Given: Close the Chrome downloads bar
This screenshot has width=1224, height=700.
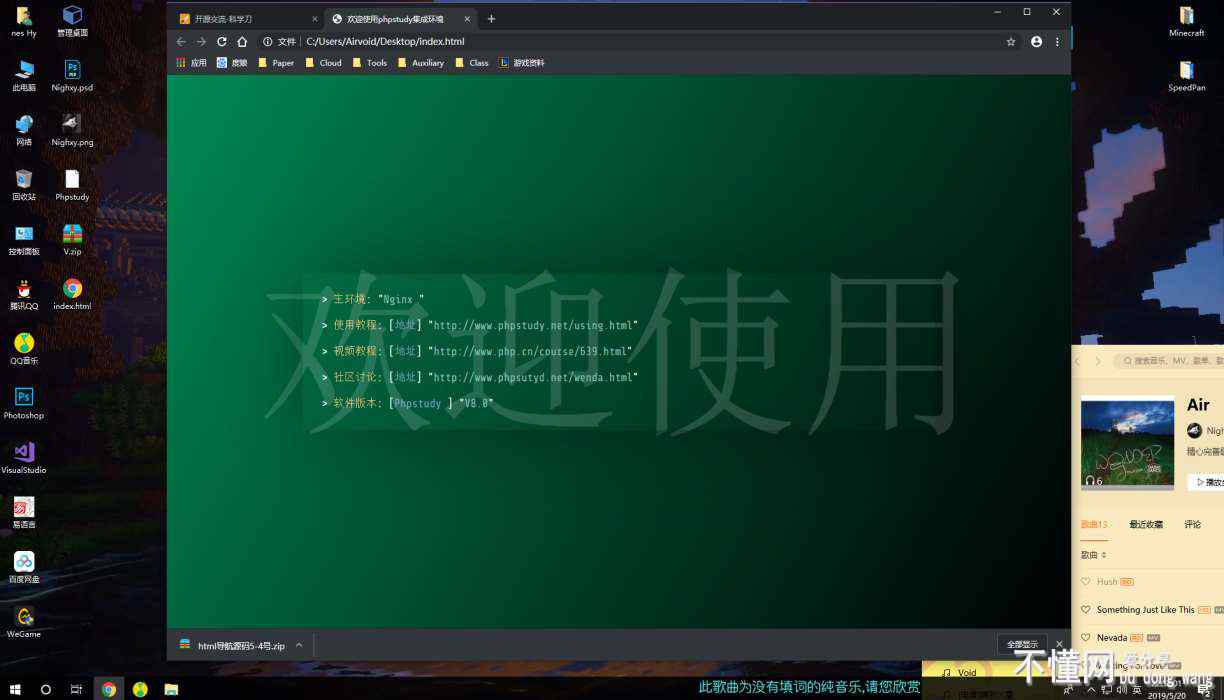Looking at the screenshot, I should 1059,645.
